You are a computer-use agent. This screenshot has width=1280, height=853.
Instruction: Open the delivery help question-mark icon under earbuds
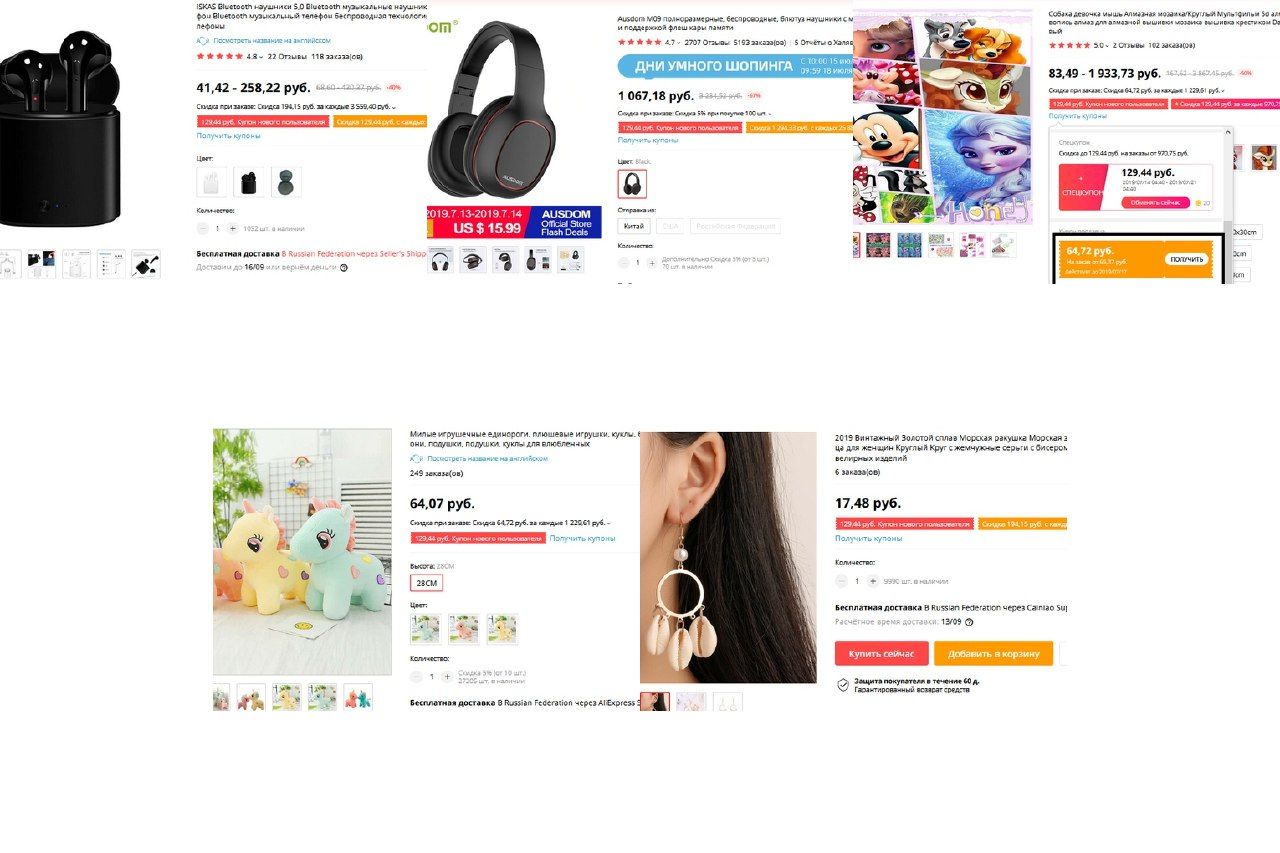[344, 267]
